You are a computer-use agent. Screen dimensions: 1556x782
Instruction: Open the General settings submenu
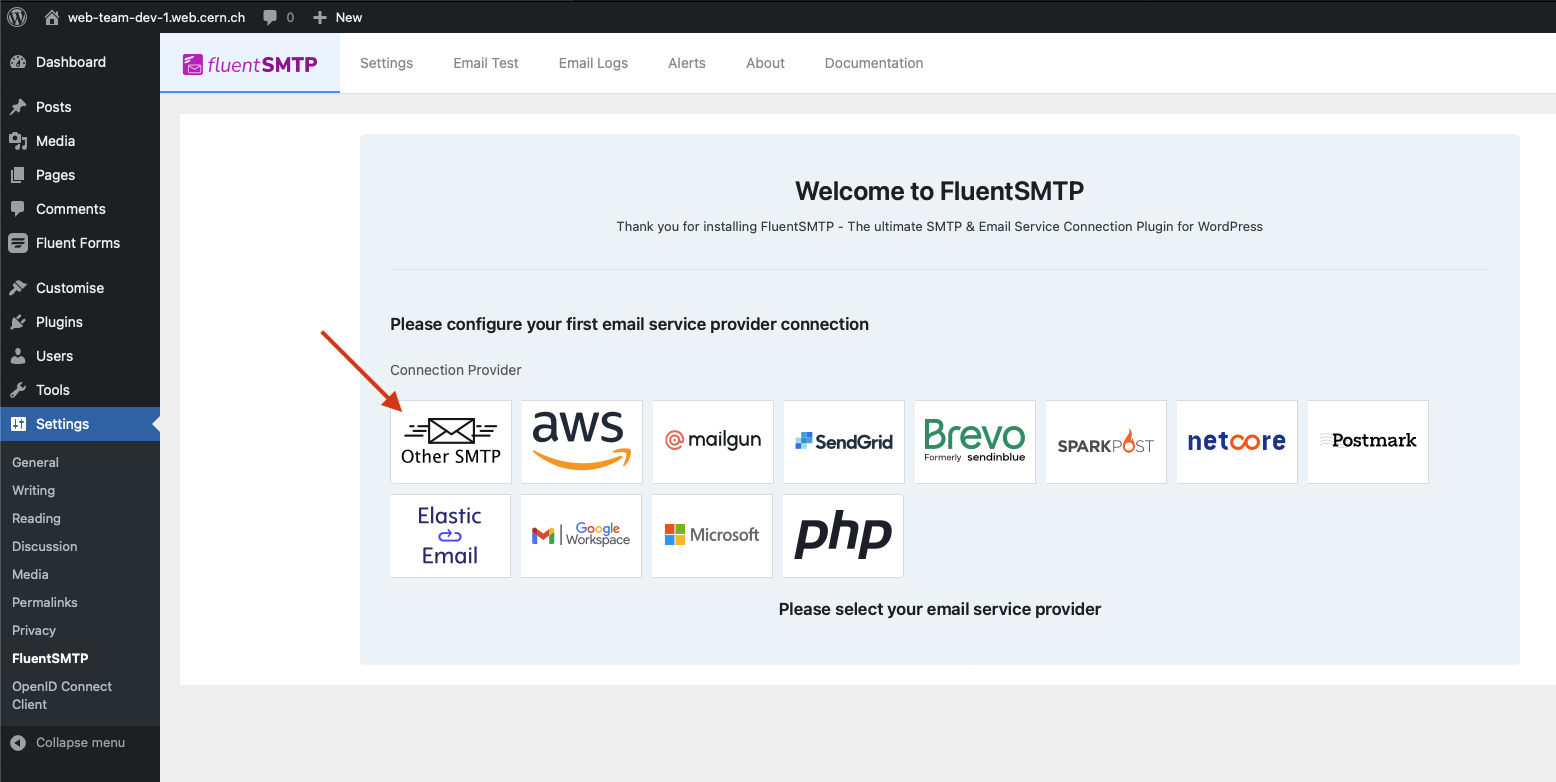pyautogui.click(x=36, y=462)
